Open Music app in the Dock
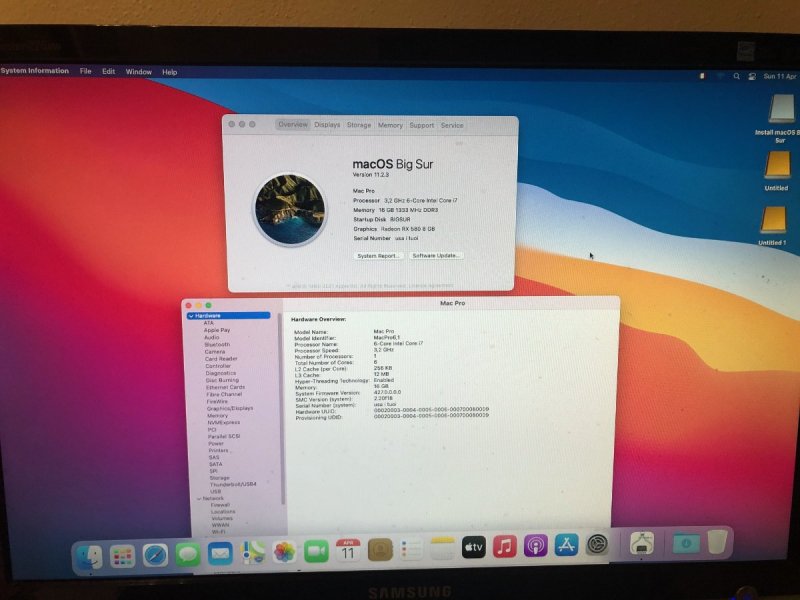This screenshot has height=600, width=800. tap(505, 546)
